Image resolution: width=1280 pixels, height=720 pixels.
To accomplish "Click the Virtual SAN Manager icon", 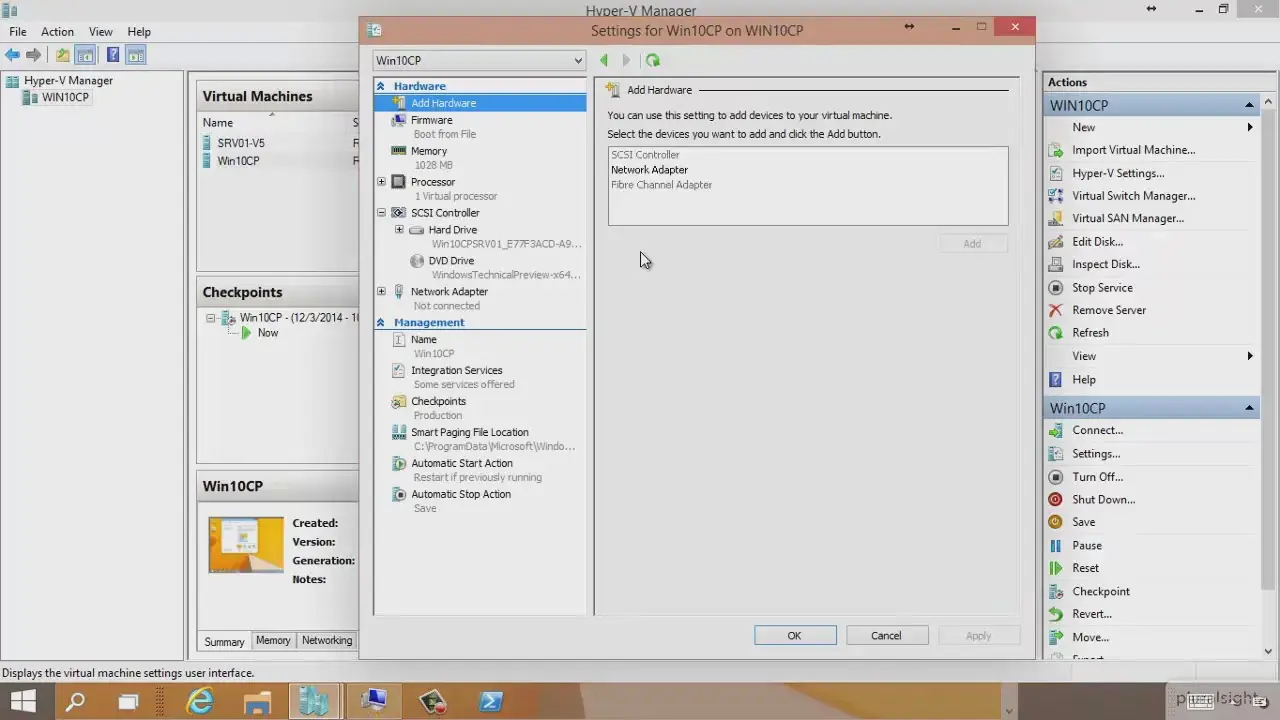I will pyautogui.click(x=1055, y=218).
